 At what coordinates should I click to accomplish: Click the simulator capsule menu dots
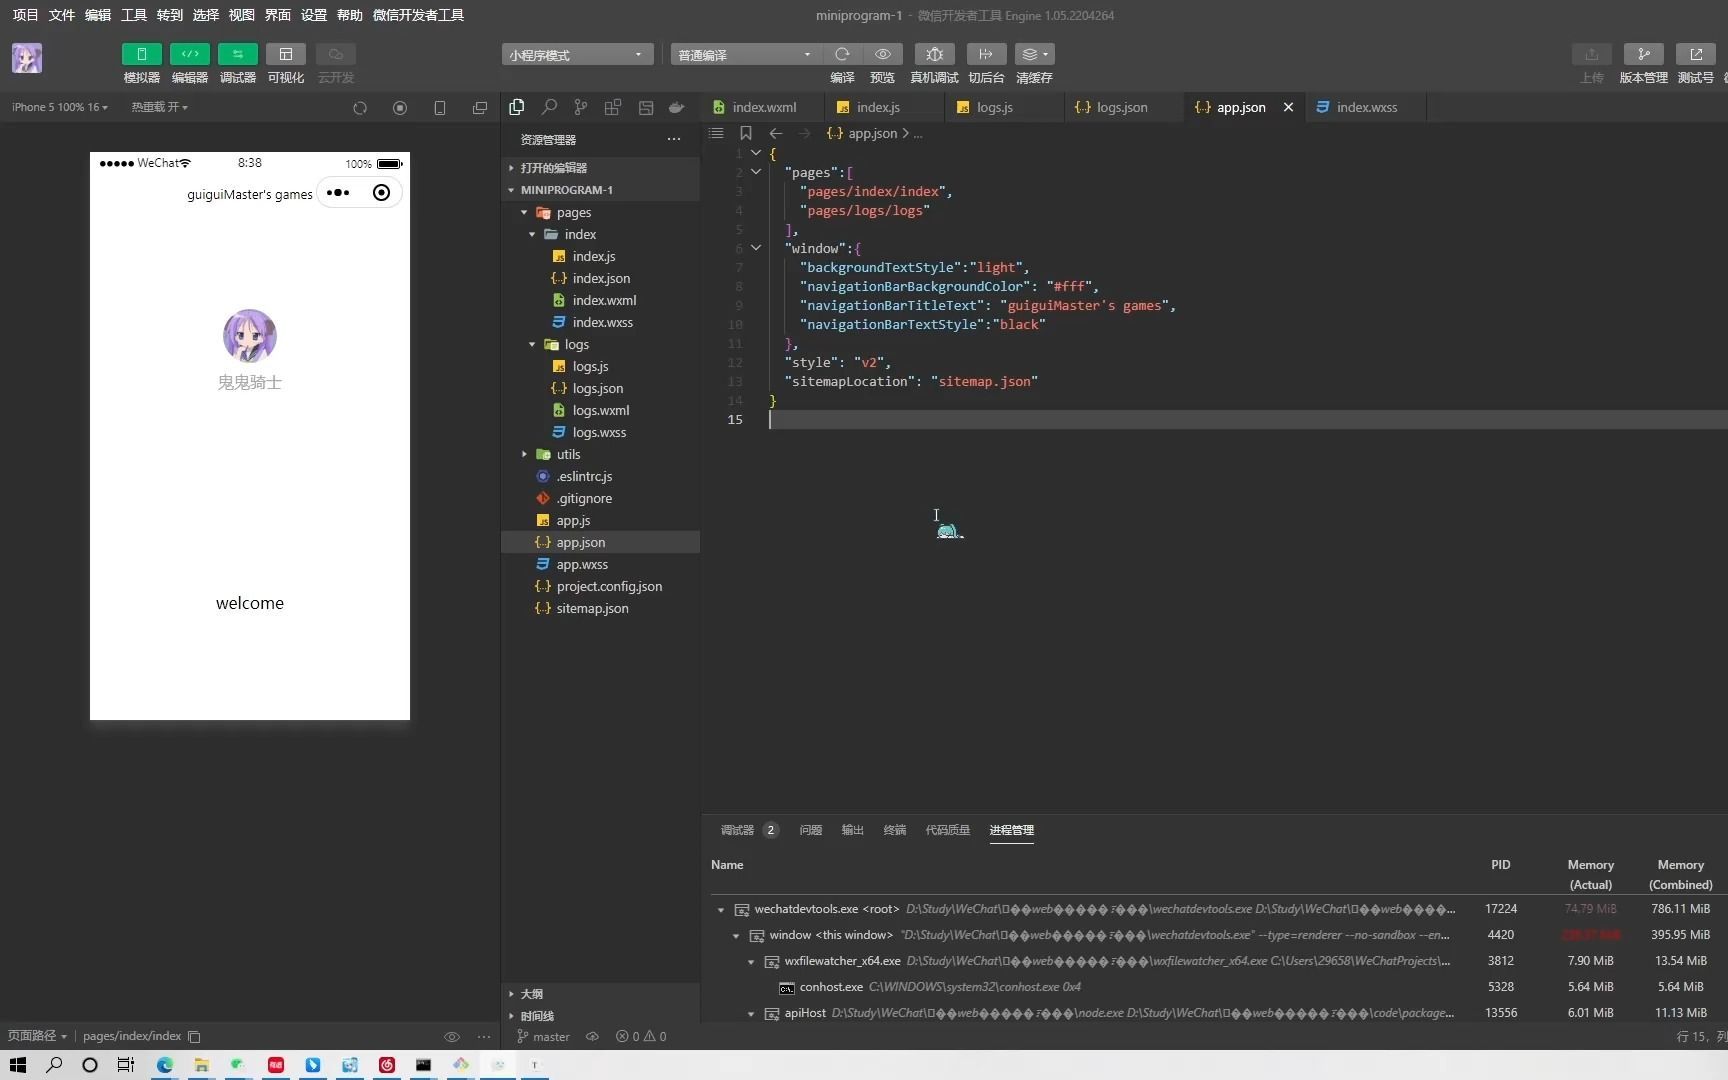[x=338, y=193]
